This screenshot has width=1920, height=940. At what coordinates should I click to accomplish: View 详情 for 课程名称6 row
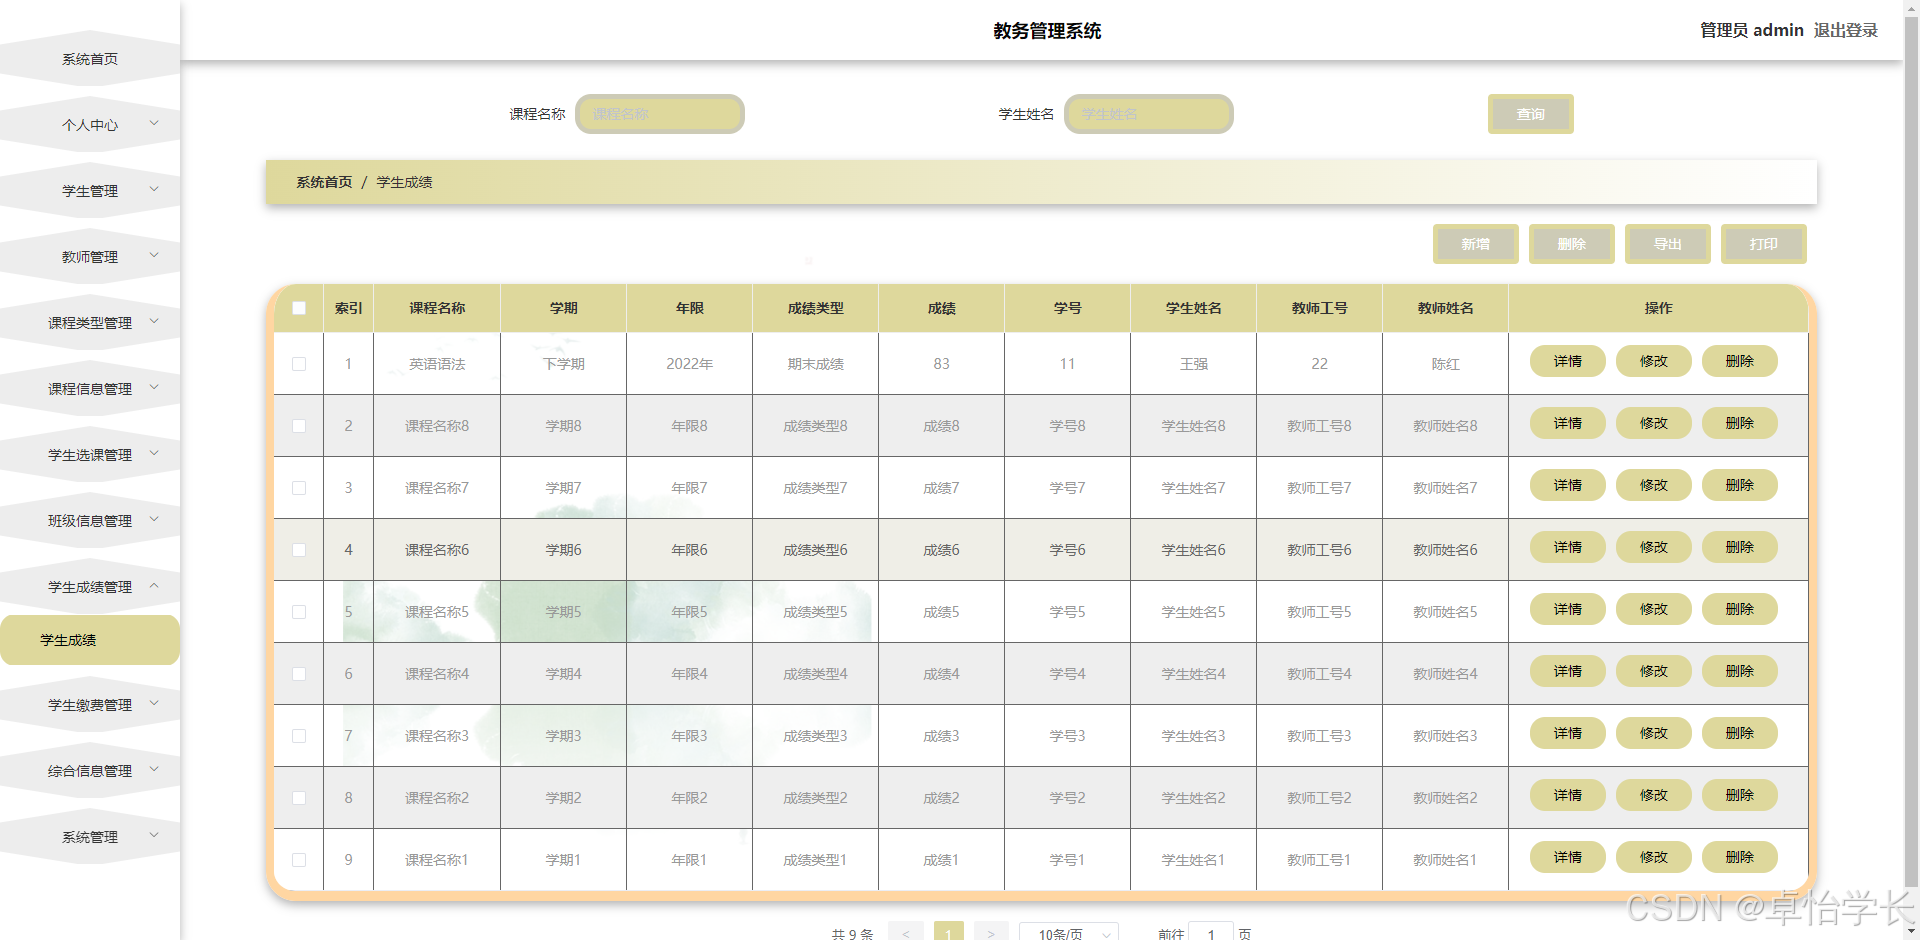(1567, 547)
